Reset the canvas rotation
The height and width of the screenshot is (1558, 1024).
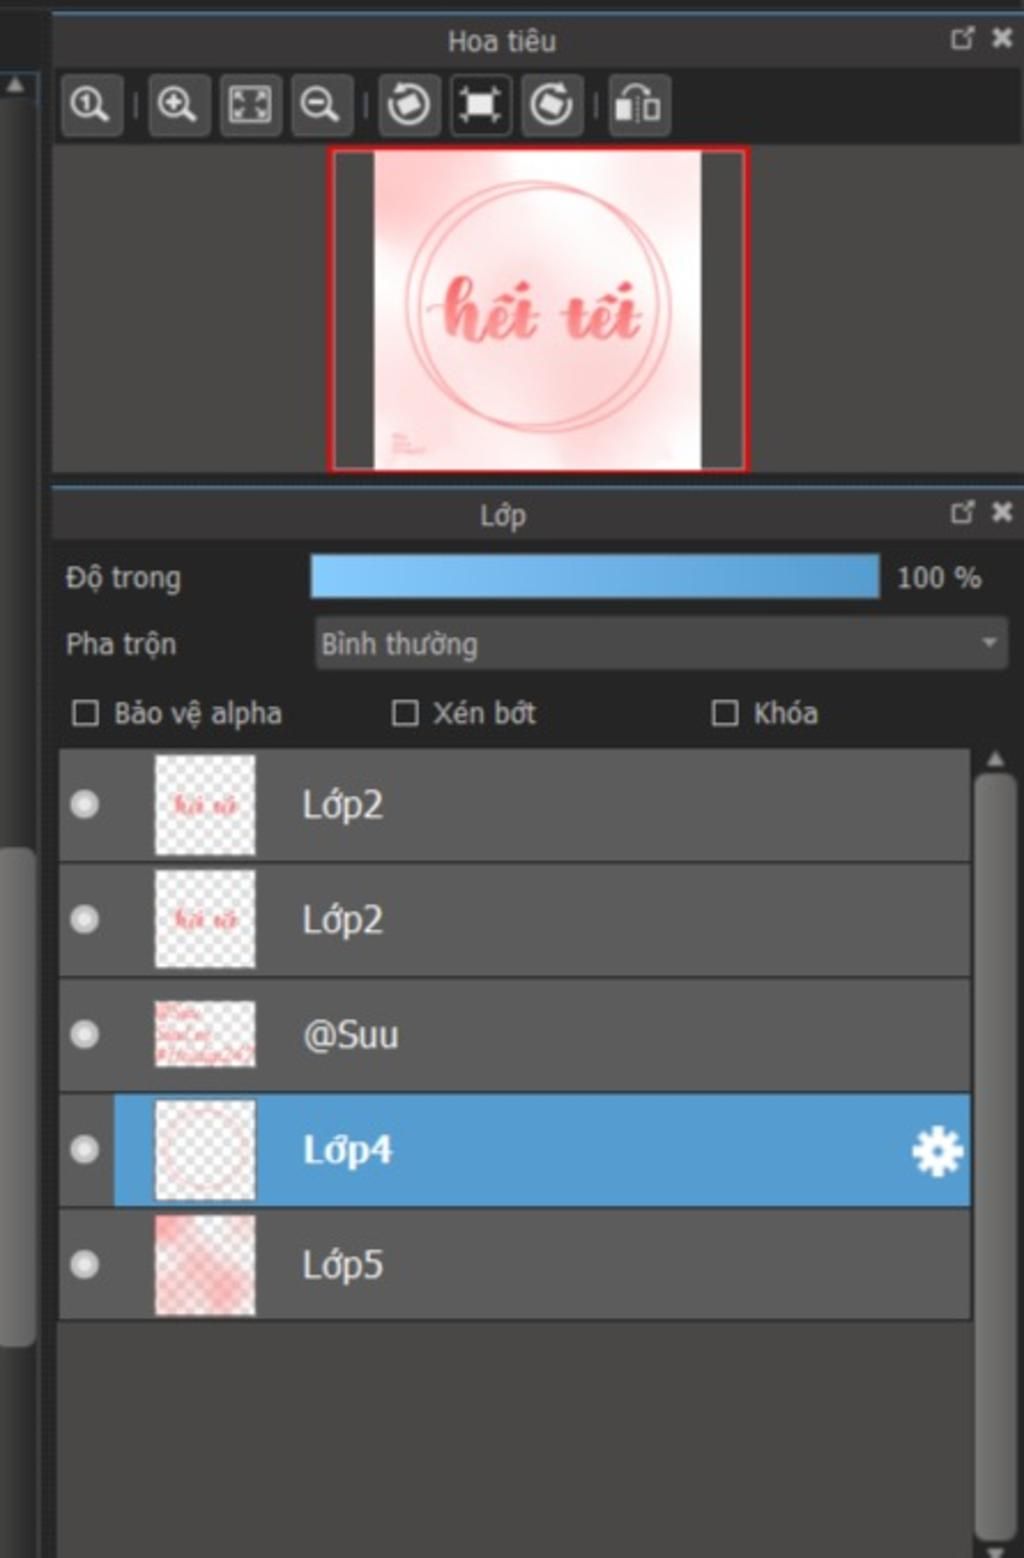[480, 105]
